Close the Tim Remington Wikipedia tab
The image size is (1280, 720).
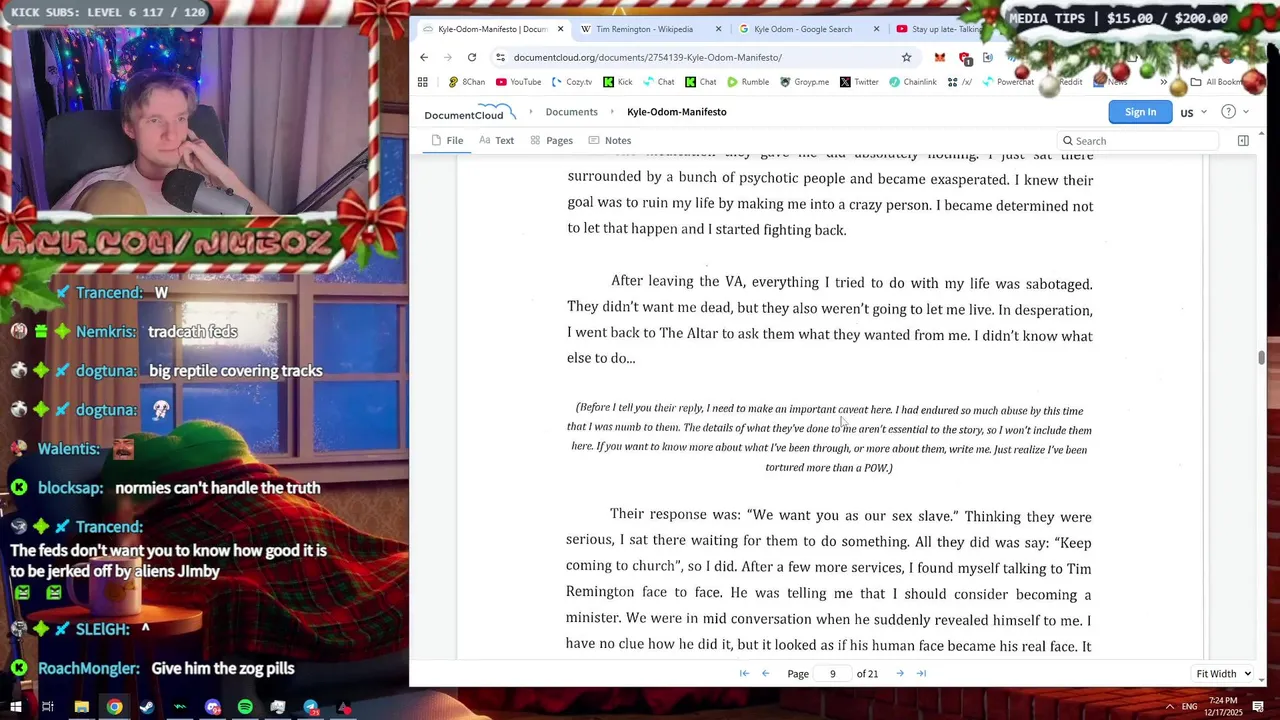tap(718, 29)
